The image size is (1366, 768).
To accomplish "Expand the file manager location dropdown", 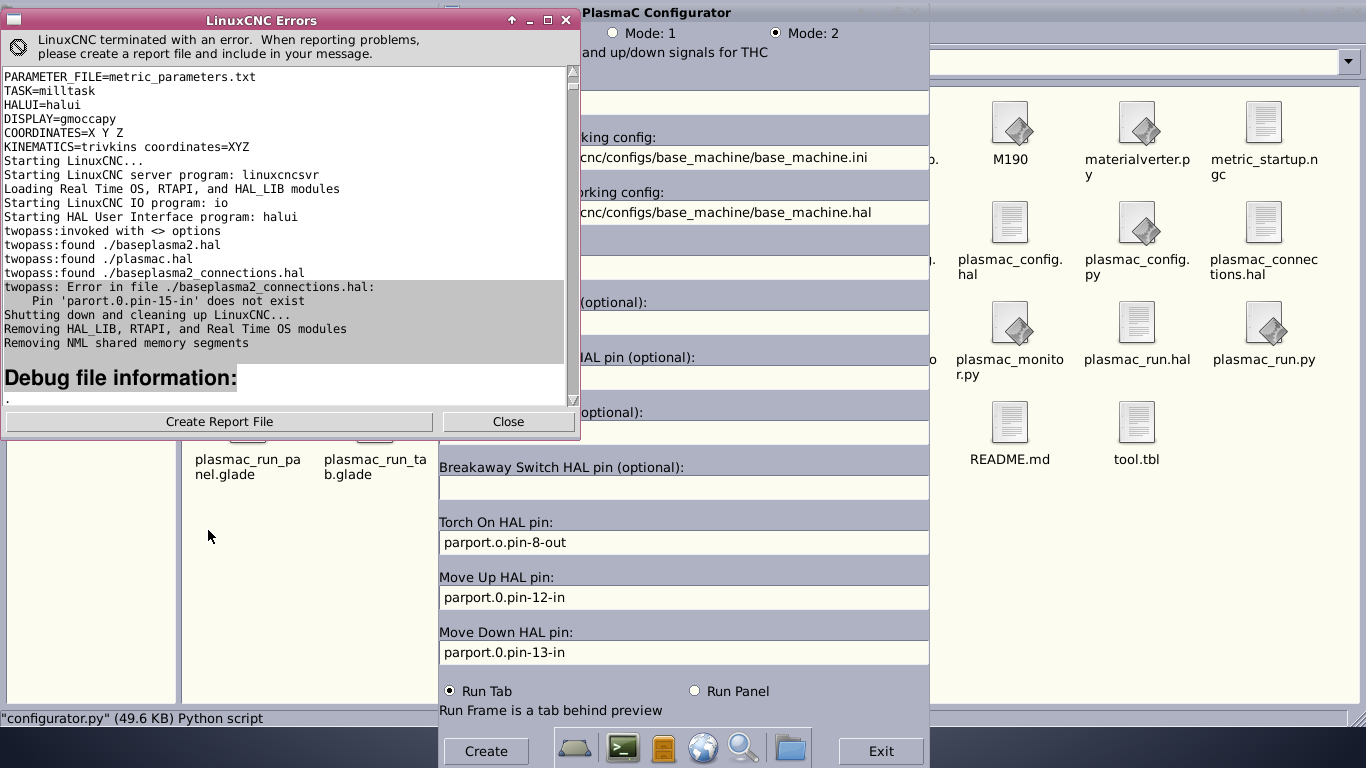I will point(1349,62).
